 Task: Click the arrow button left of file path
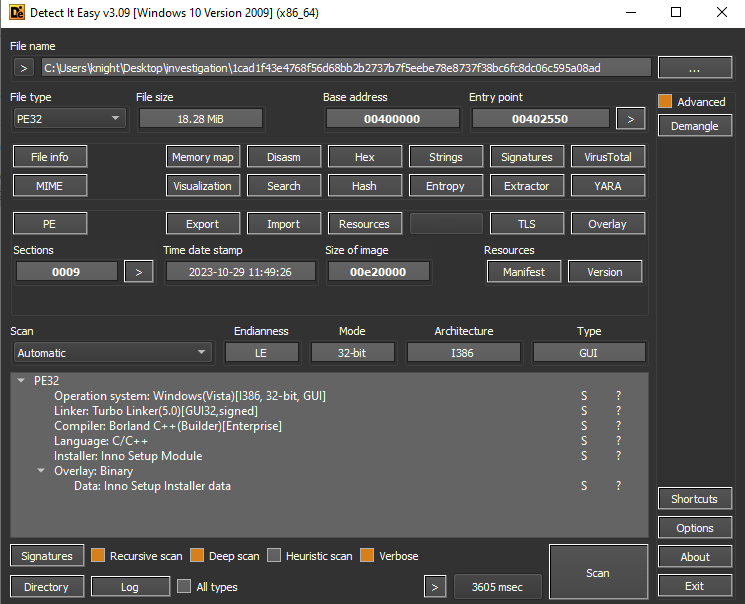24,68
